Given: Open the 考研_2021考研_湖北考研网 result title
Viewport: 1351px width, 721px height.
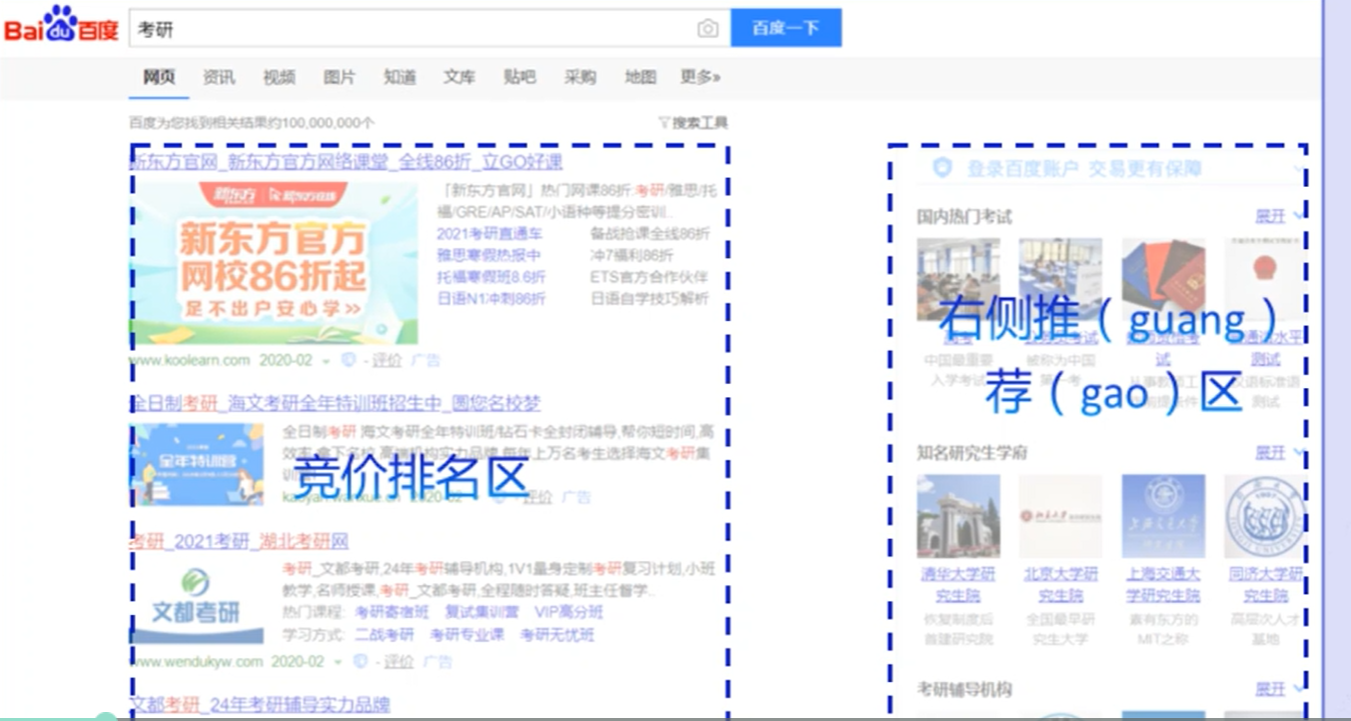Looking at the screenshot, I should pyautogui.click(x=239, y=542).
